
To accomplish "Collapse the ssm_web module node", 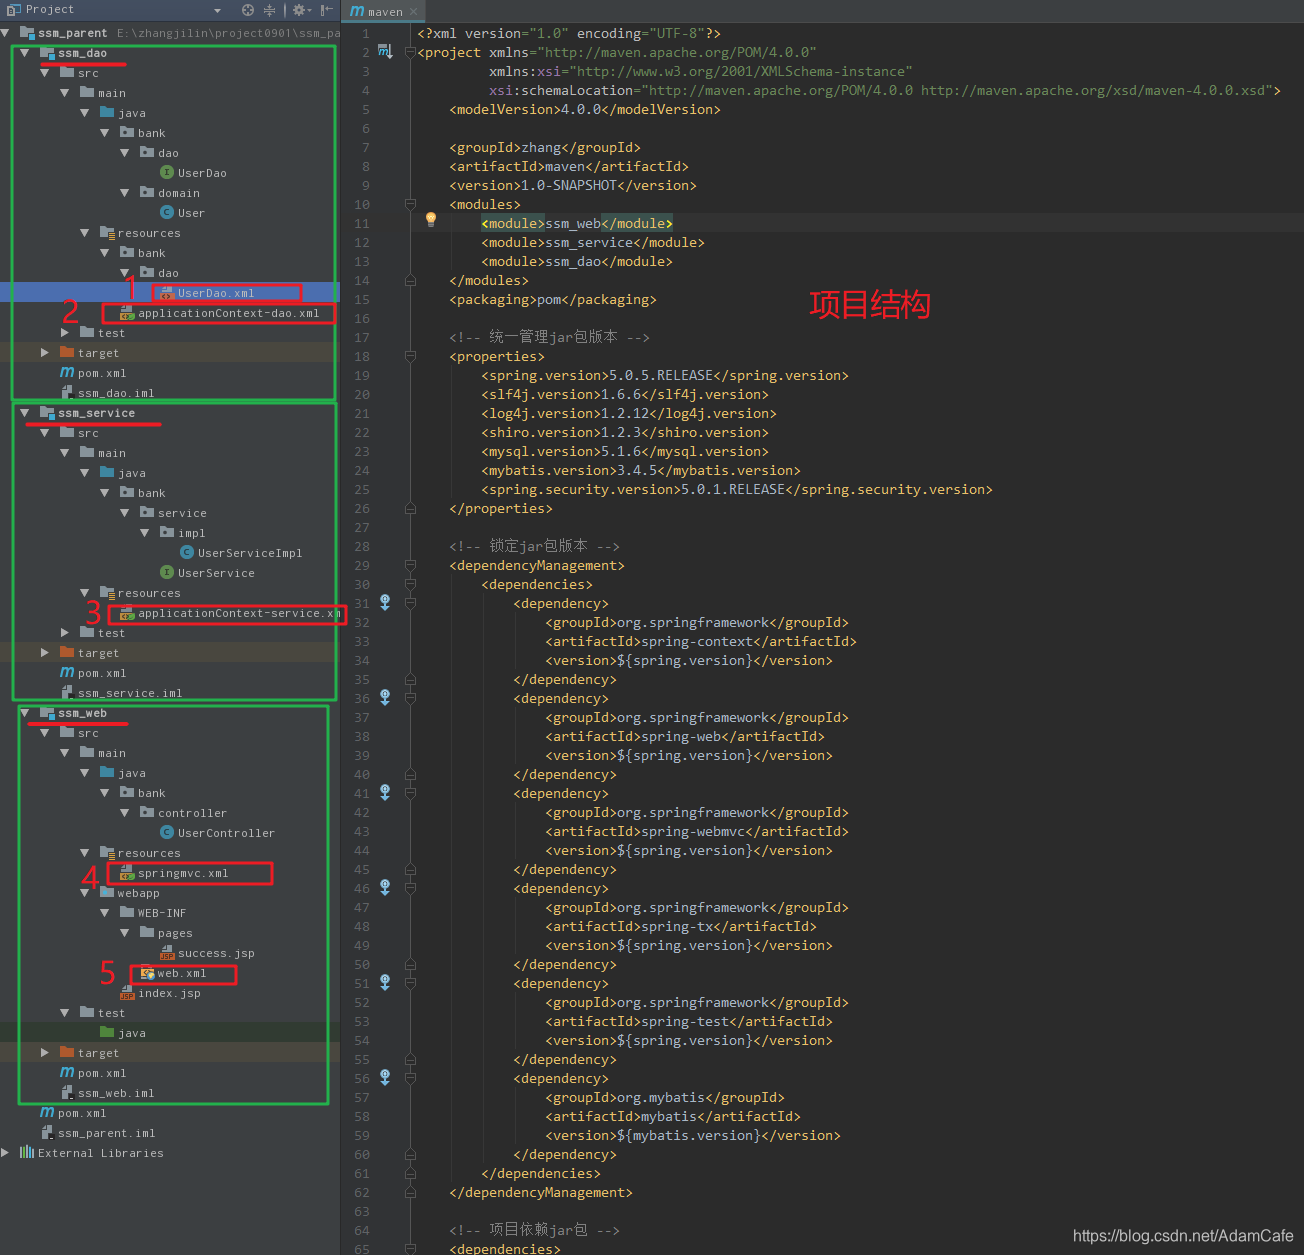I will [x=25, y=713].
